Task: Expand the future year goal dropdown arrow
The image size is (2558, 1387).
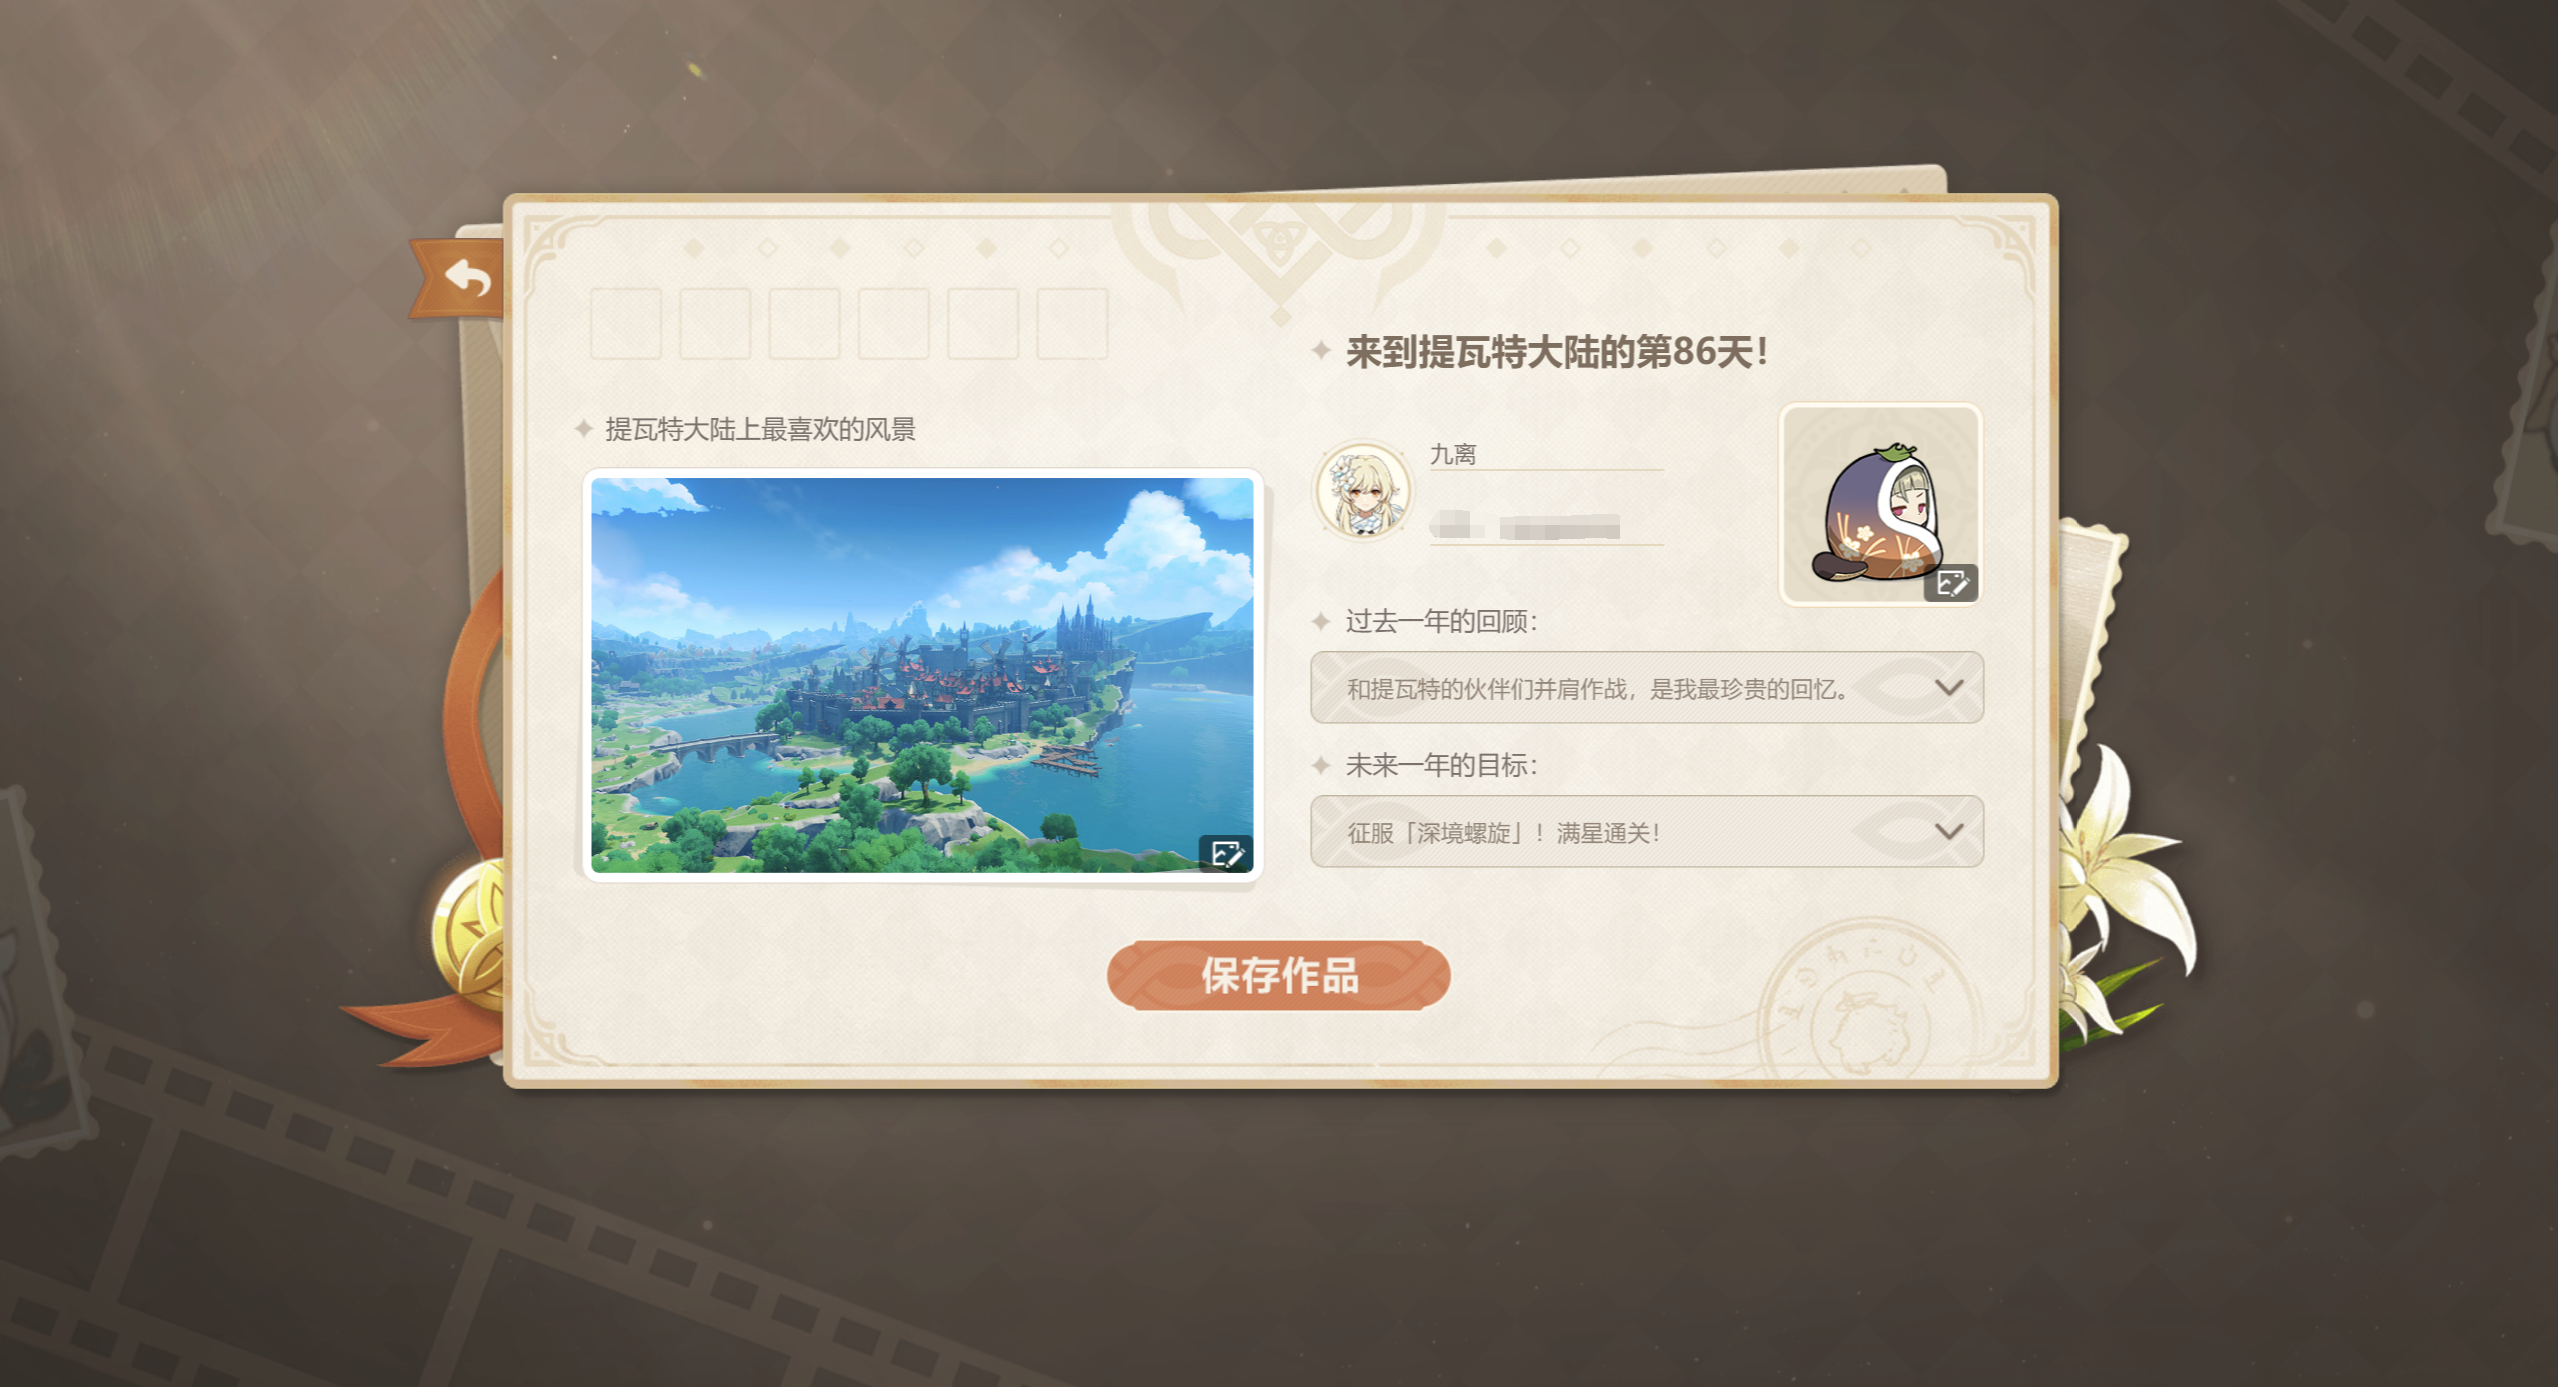Action: pyautogui.click(x=1948, y=831)
